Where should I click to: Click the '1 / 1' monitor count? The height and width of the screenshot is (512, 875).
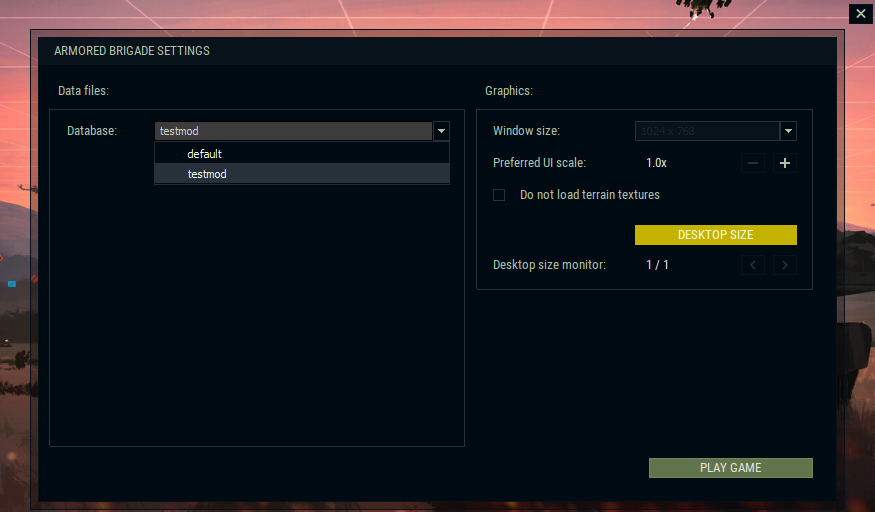pos(657,265)
